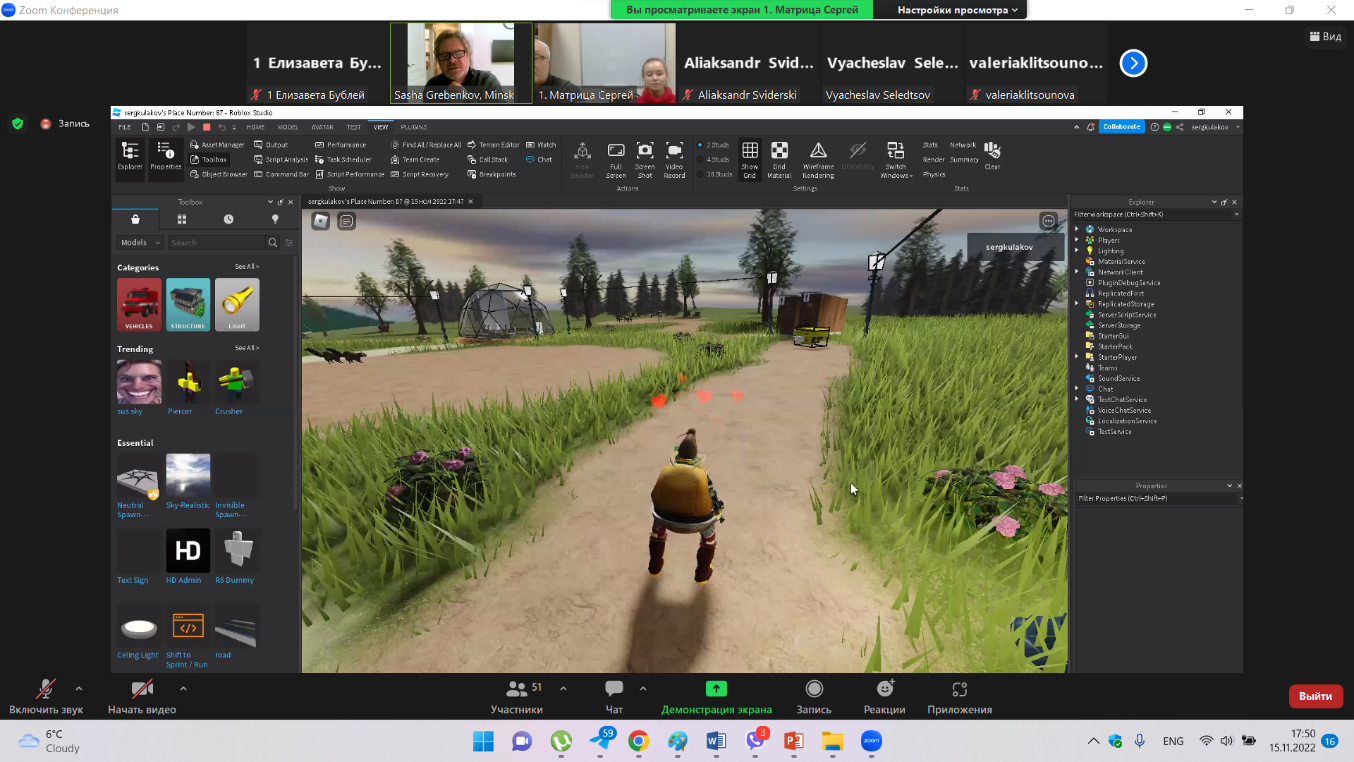Start Video Record in Studio
Screen dimensions: 1354x762
point(674,159)
